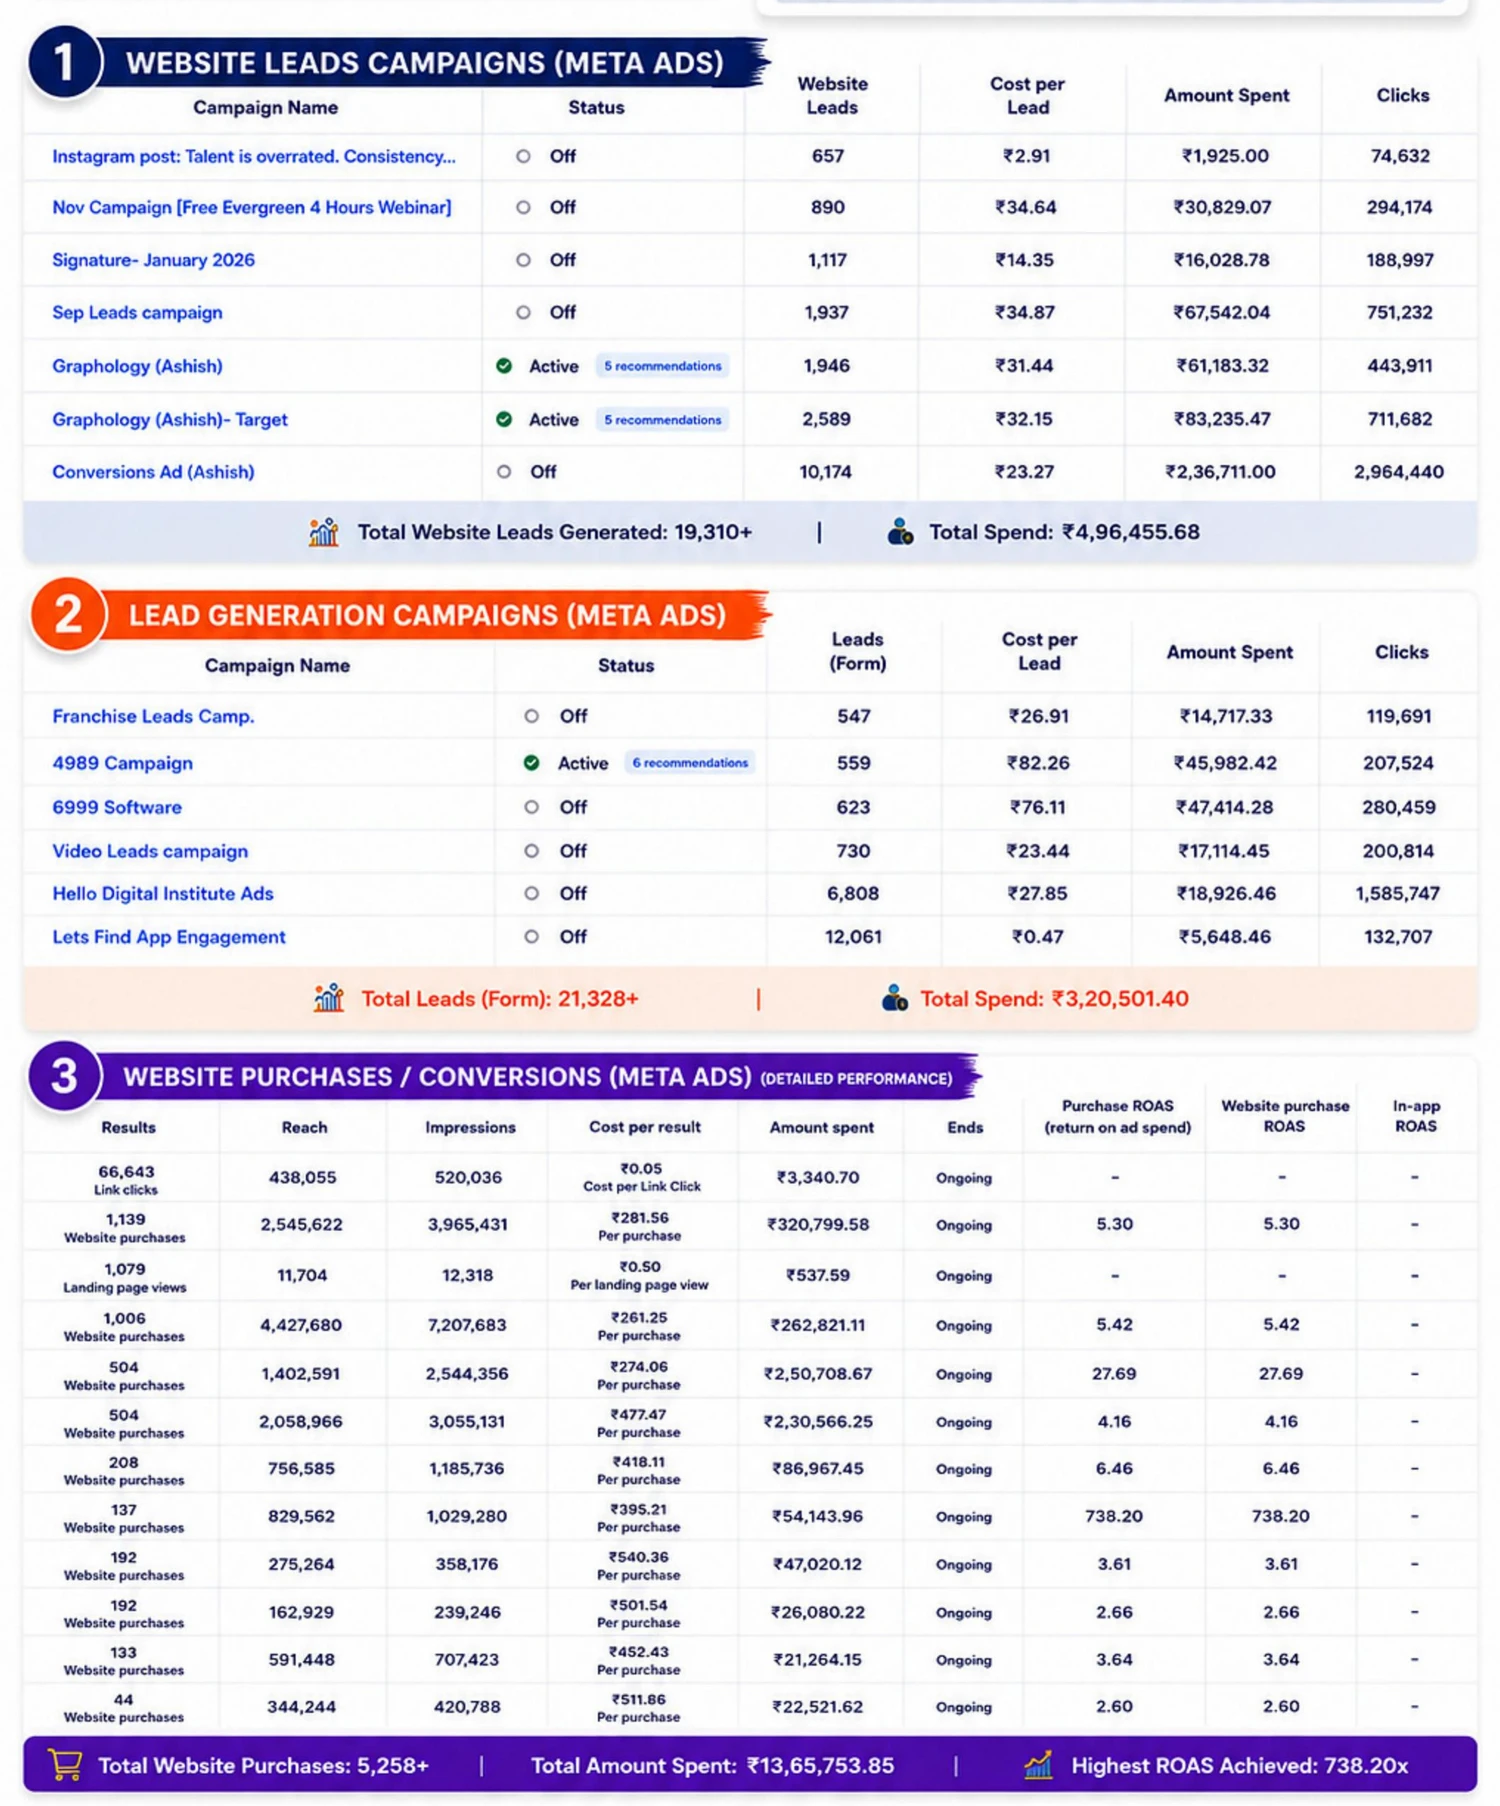Click the ₹511.86 Per purchase cost cell
This screenshot has height=1806, width=1500.
point(639,1708)
